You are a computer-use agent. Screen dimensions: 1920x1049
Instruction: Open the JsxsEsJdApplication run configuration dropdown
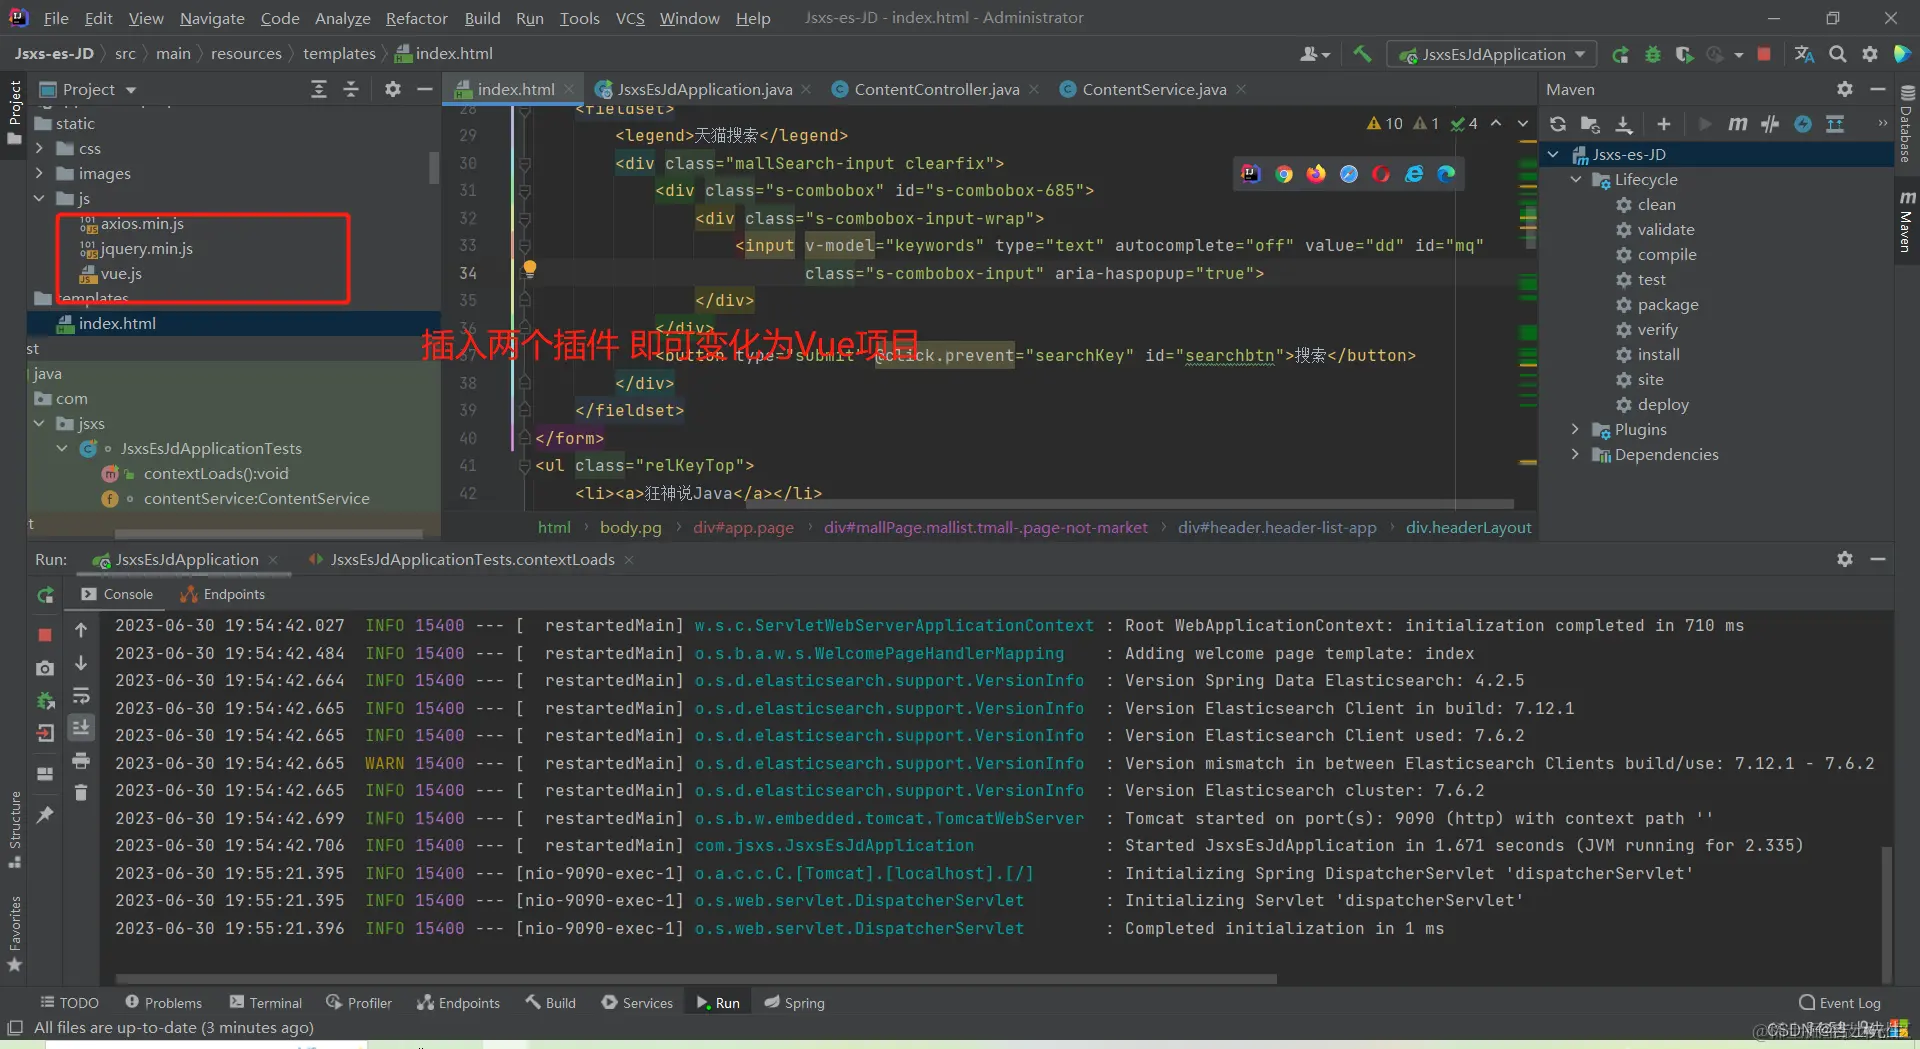(1492, 54)
